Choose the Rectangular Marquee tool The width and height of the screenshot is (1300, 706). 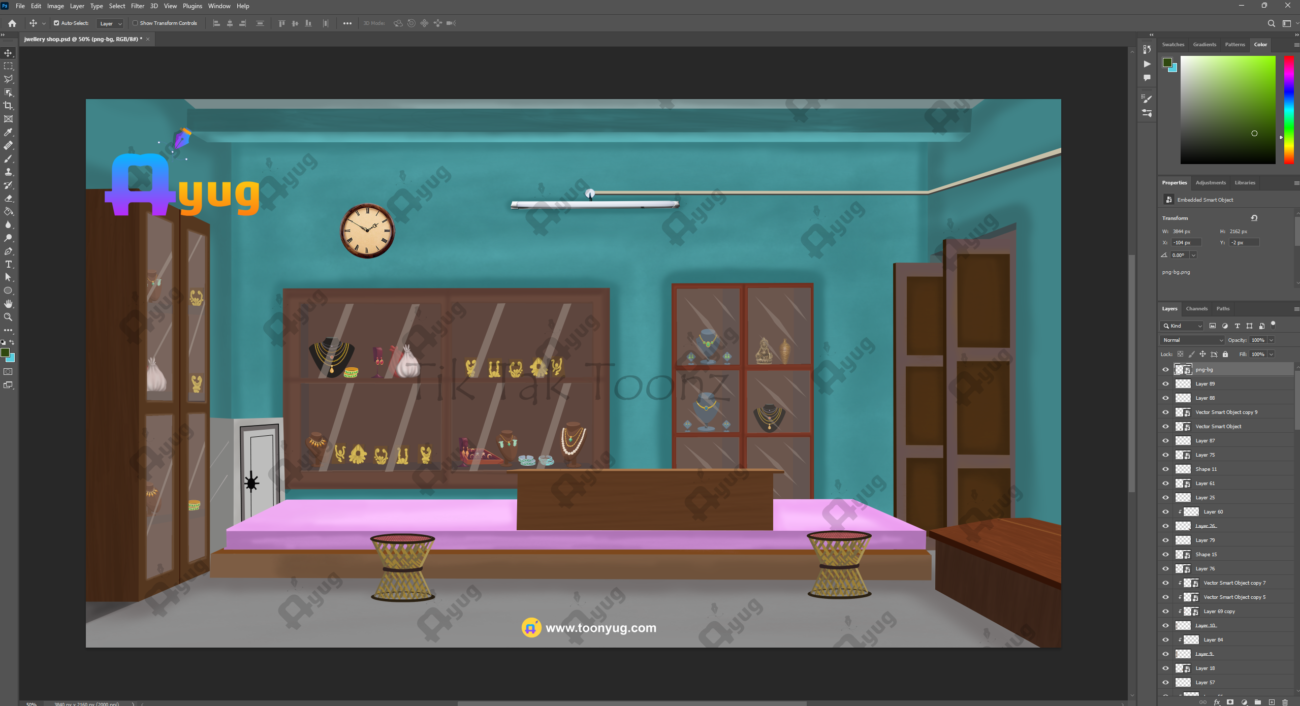(x=9, y=65)
